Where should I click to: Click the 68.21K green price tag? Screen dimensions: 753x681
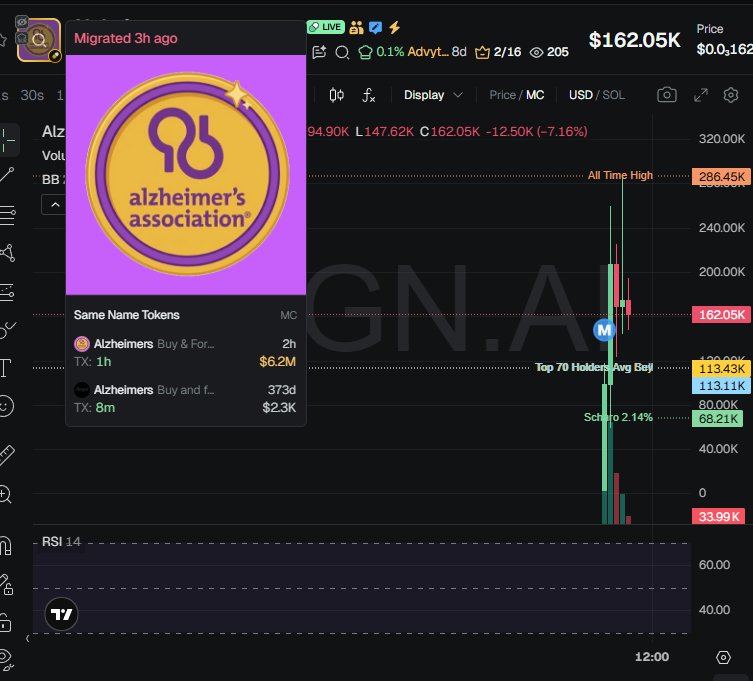717,418
